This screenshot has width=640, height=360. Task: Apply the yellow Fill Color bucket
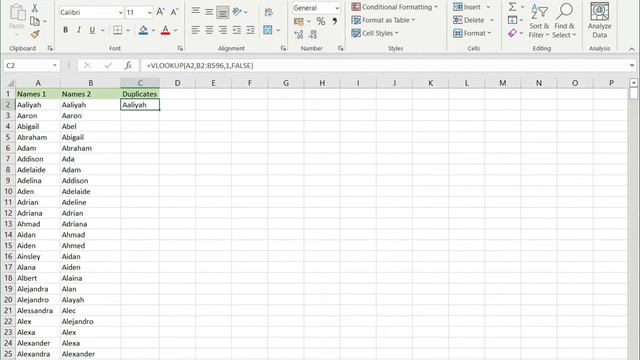143,30
